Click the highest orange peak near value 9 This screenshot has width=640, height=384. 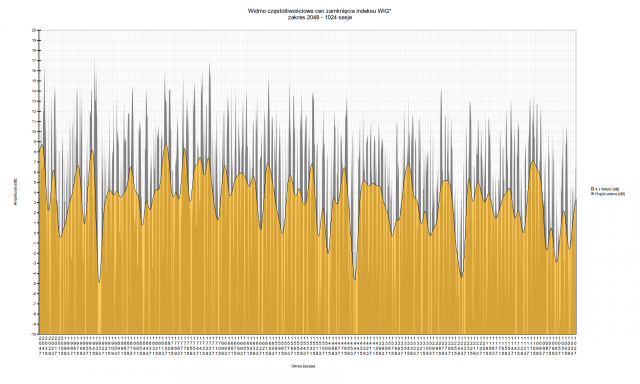tap(166, 144)
